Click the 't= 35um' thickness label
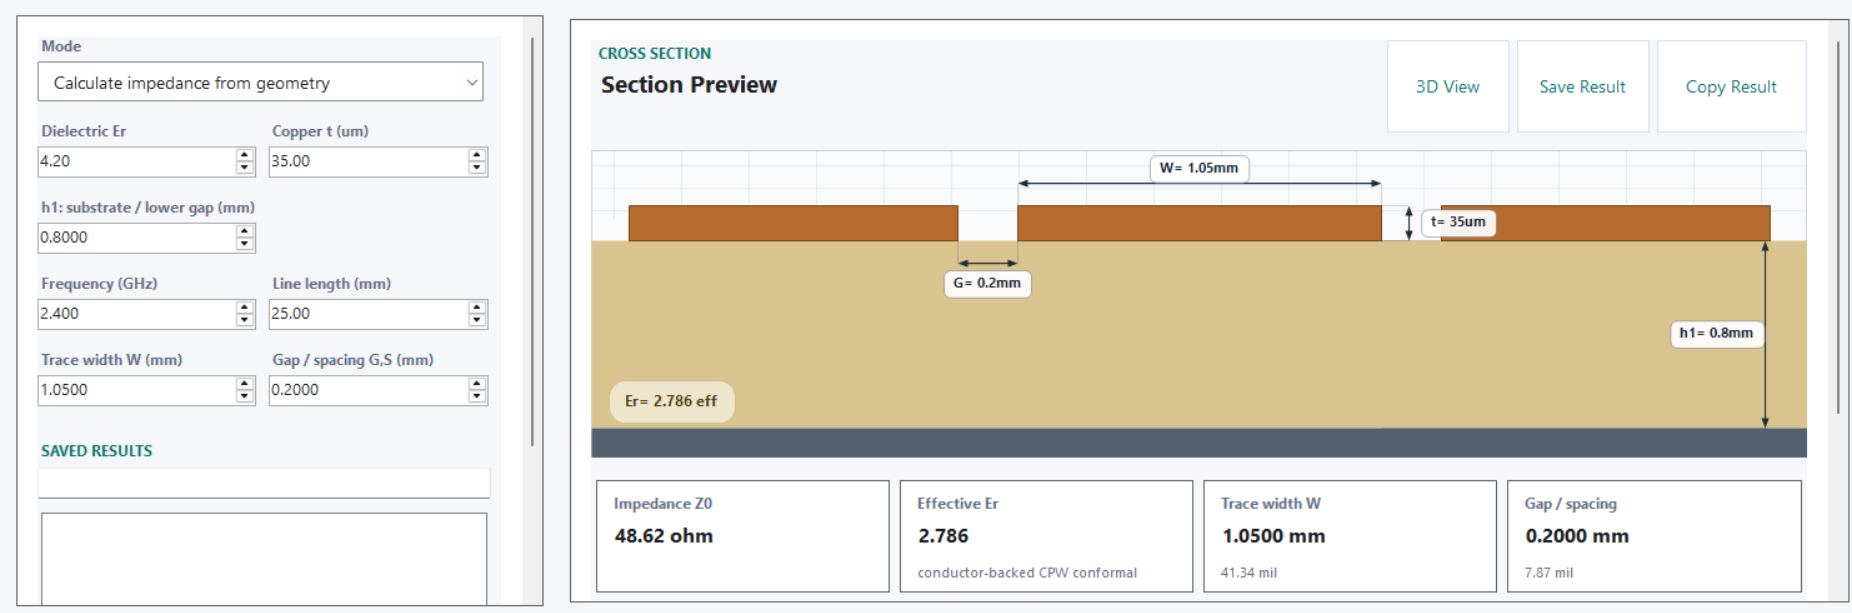 point(1458,222)
